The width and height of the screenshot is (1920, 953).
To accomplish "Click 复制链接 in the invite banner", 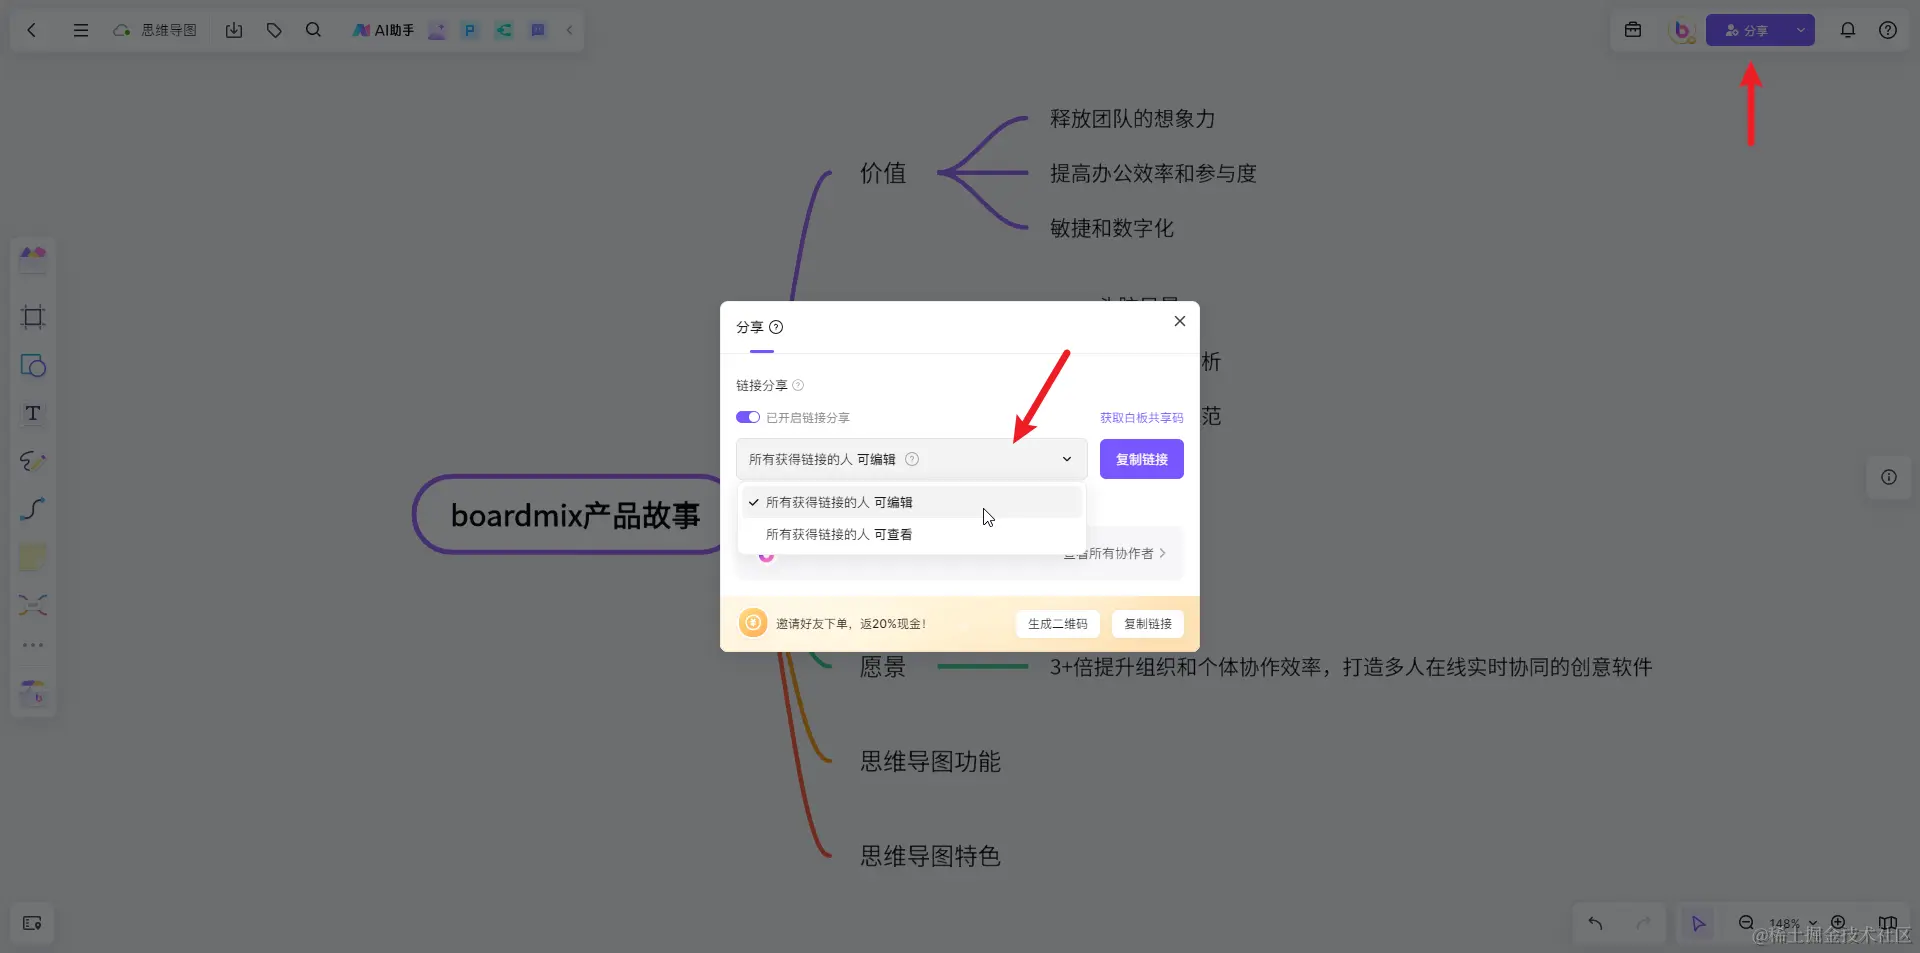I will point(1148,624).
